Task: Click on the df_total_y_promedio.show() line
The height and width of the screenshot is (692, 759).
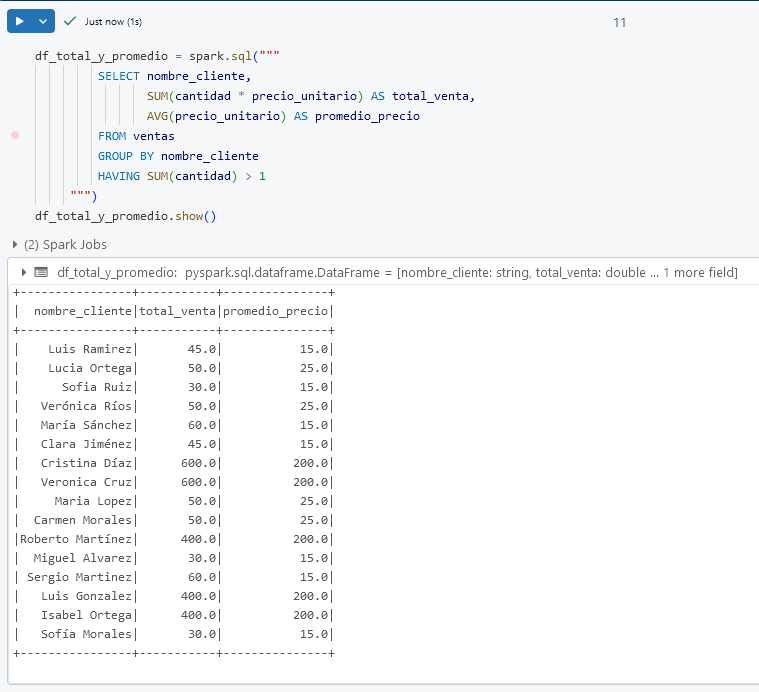Action: coord(125,216)
